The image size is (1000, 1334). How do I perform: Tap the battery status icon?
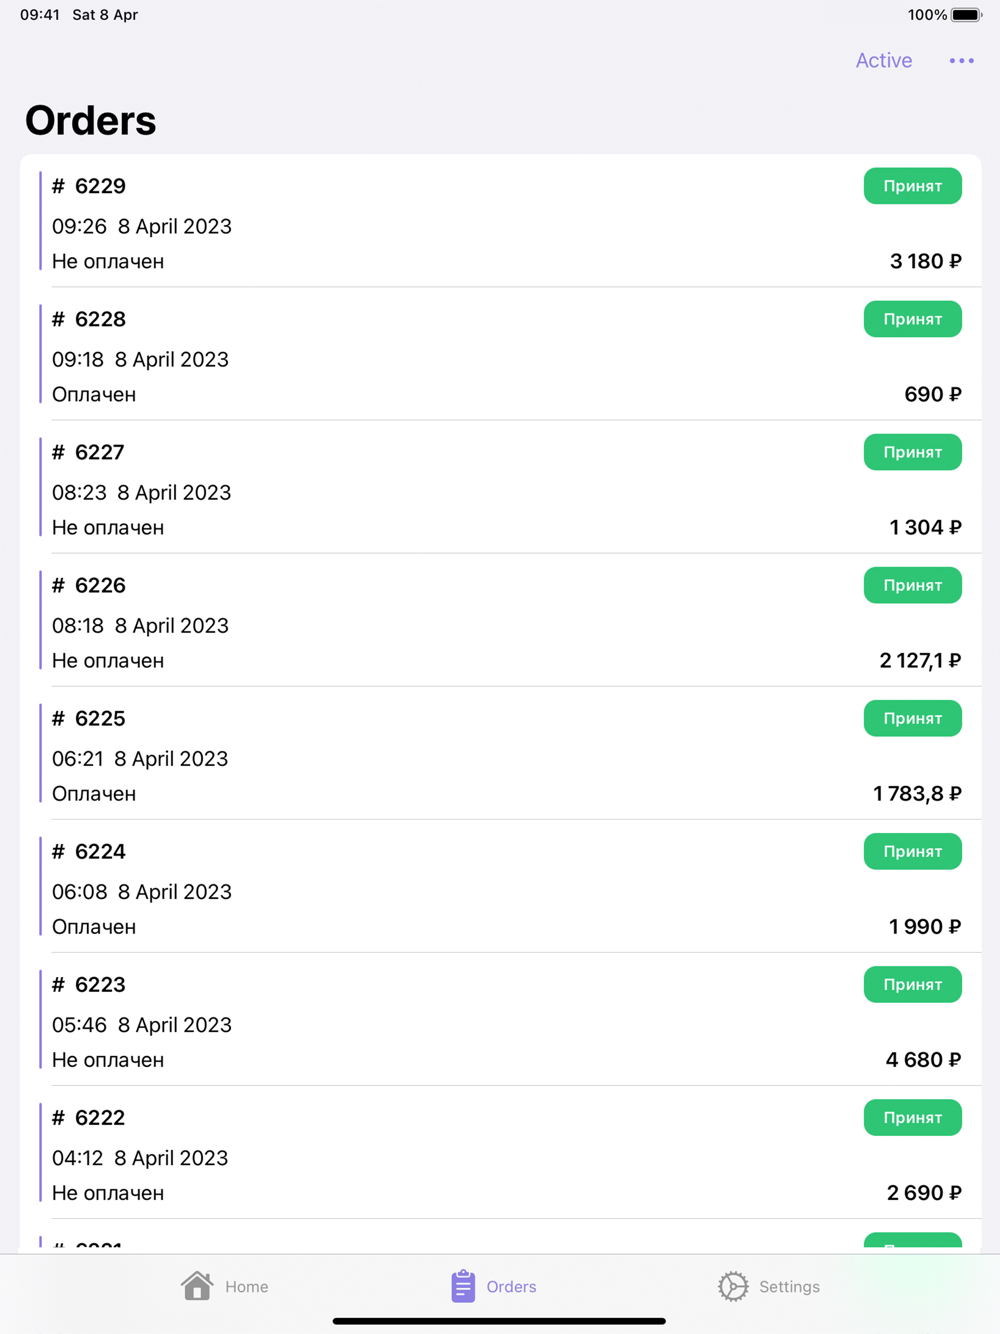pyautogui.click(x=966, y=15)
